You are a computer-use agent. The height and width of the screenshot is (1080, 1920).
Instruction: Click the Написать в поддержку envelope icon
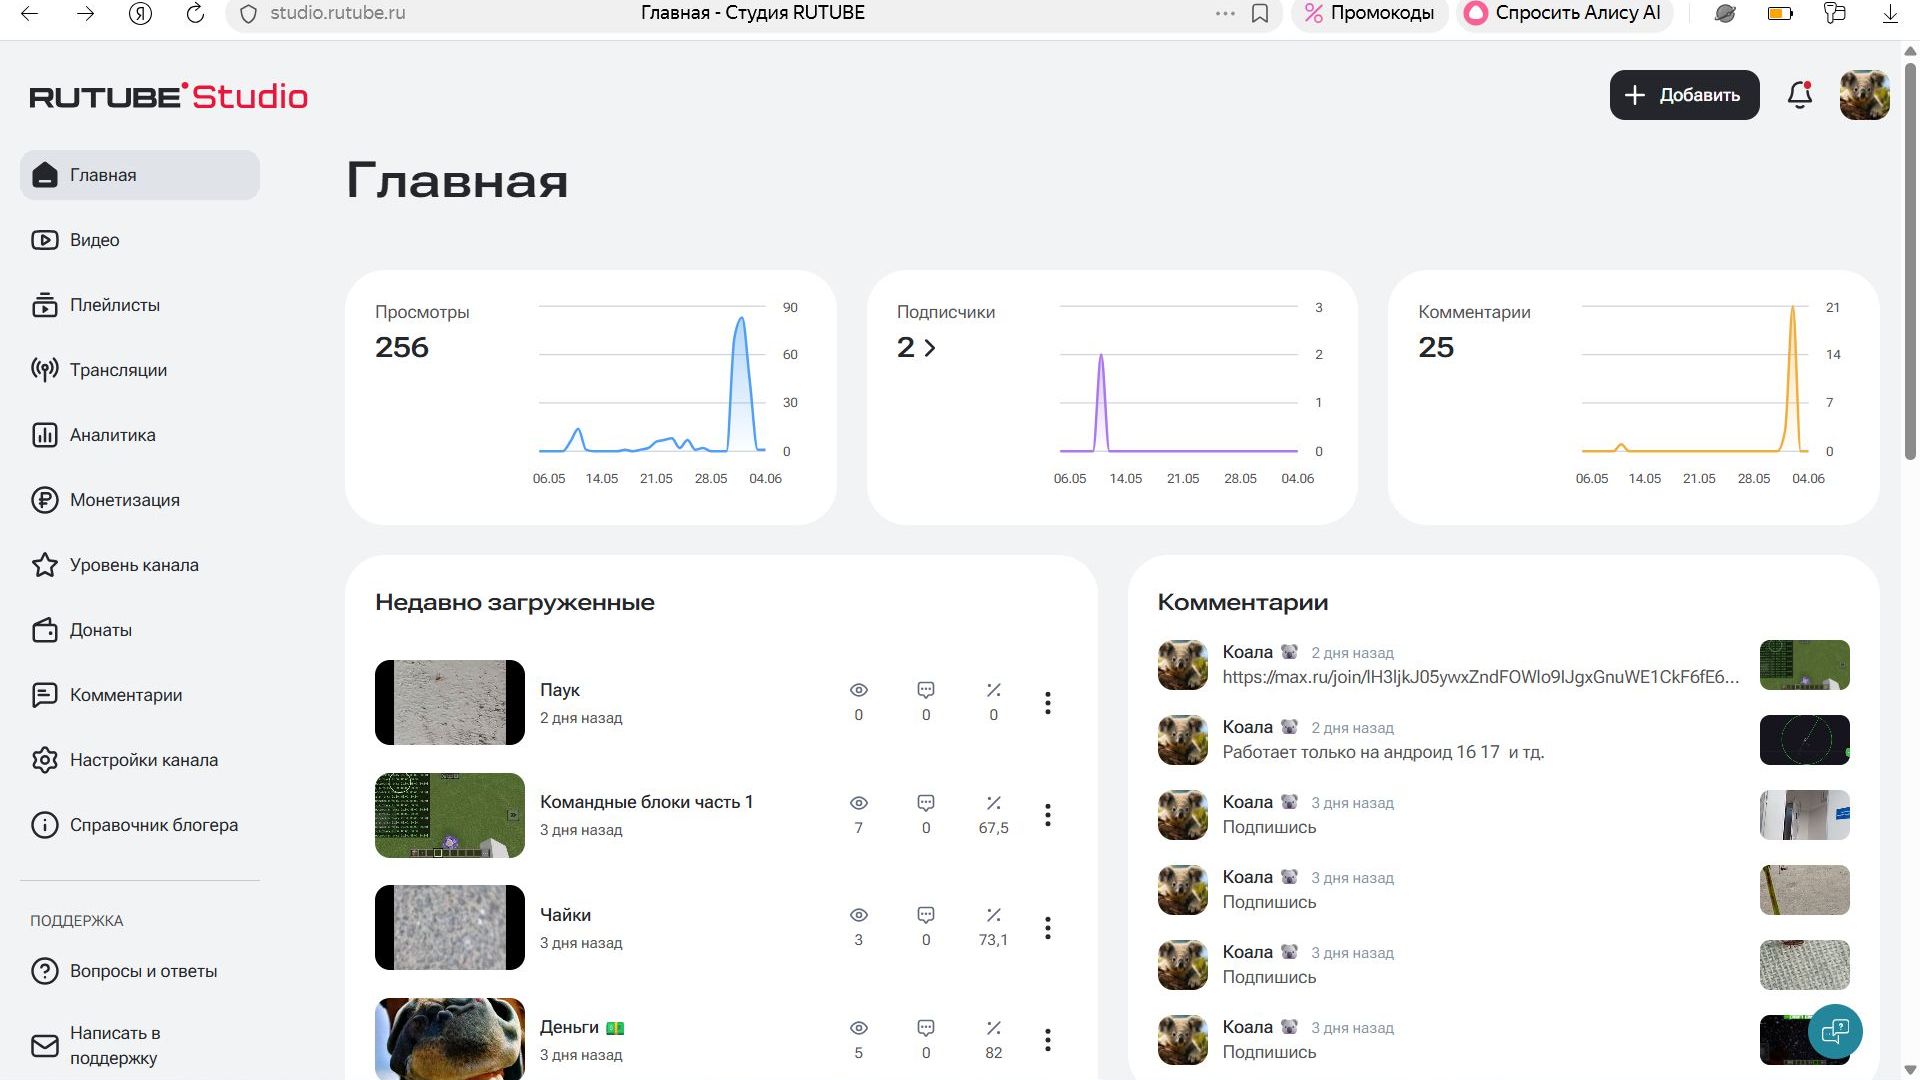pos(45,1046)
